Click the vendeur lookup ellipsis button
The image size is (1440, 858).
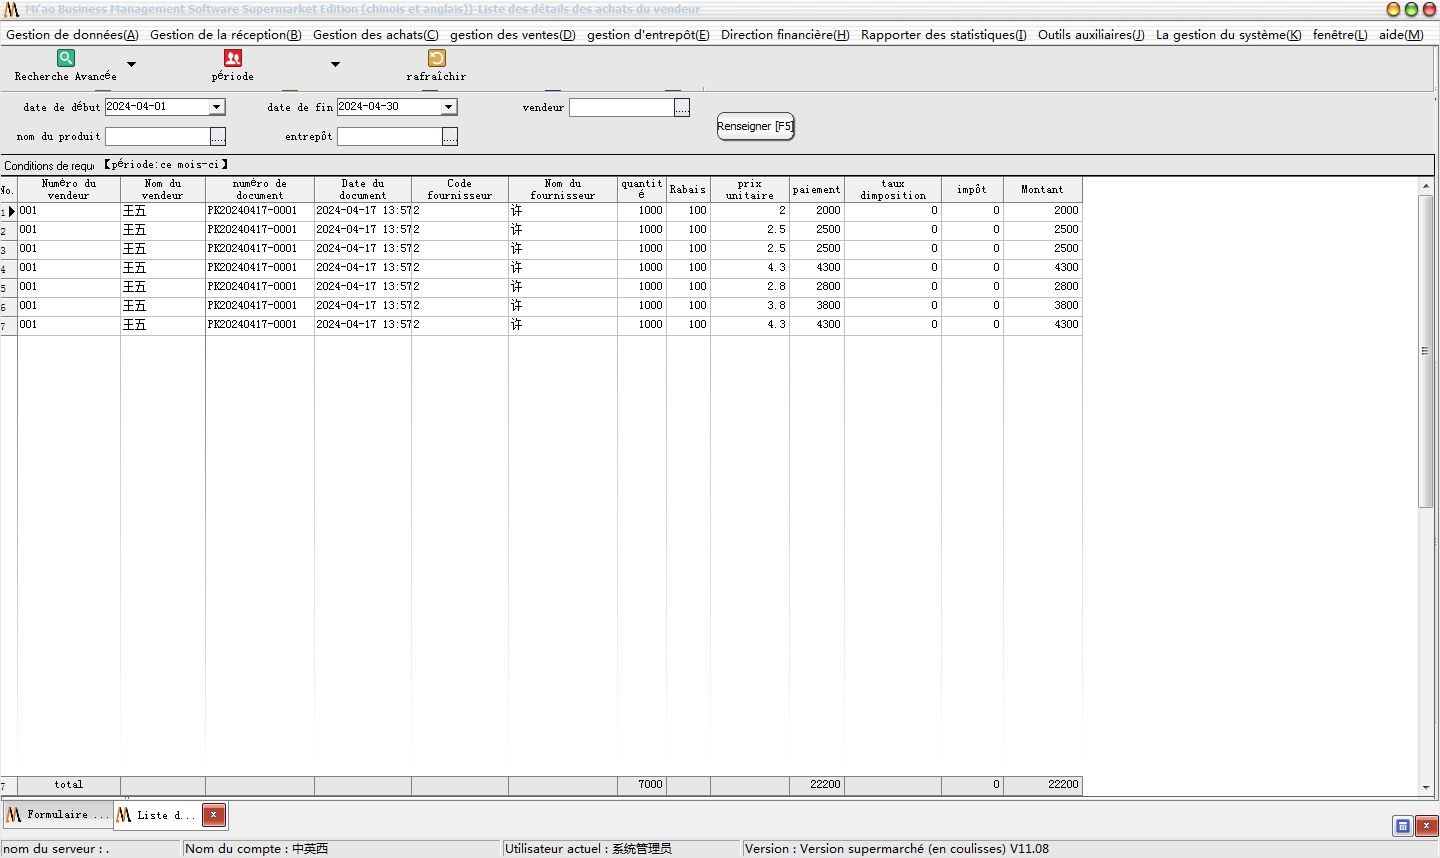point(682,107)
